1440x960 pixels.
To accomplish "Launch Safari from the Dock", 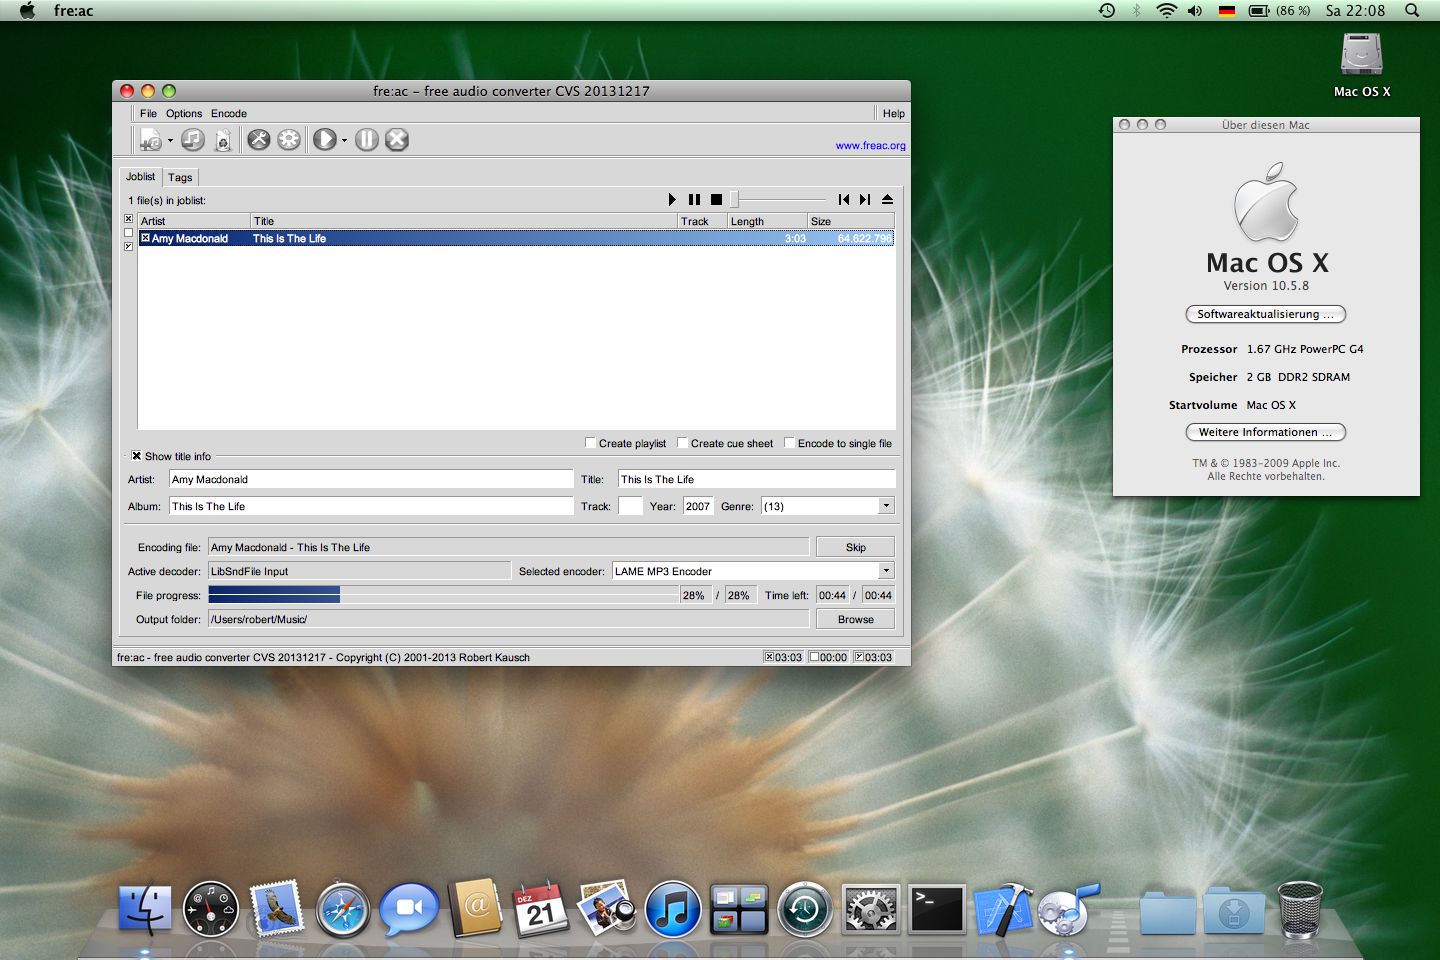I will (343, 910).
